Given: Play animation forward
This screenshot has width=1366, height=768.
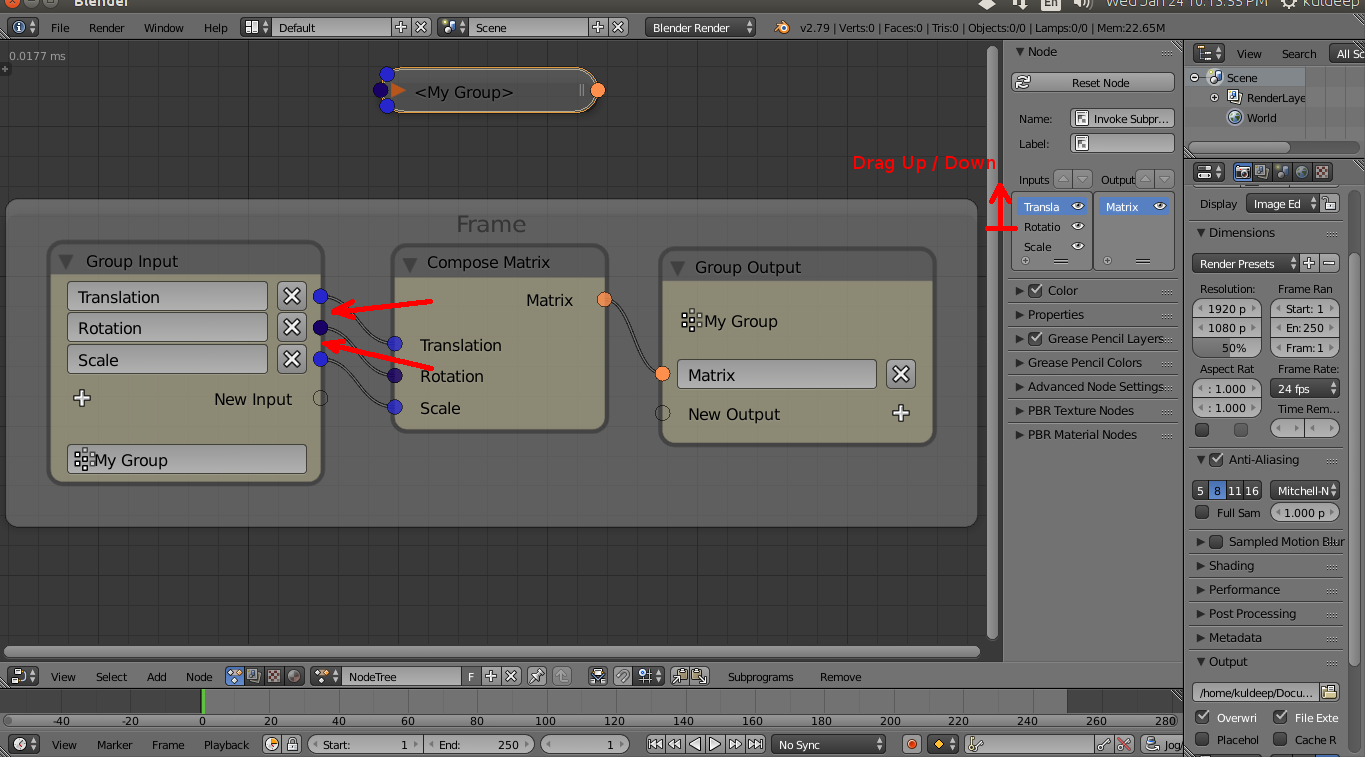Looking at the screenshot, I should (715, 744).
